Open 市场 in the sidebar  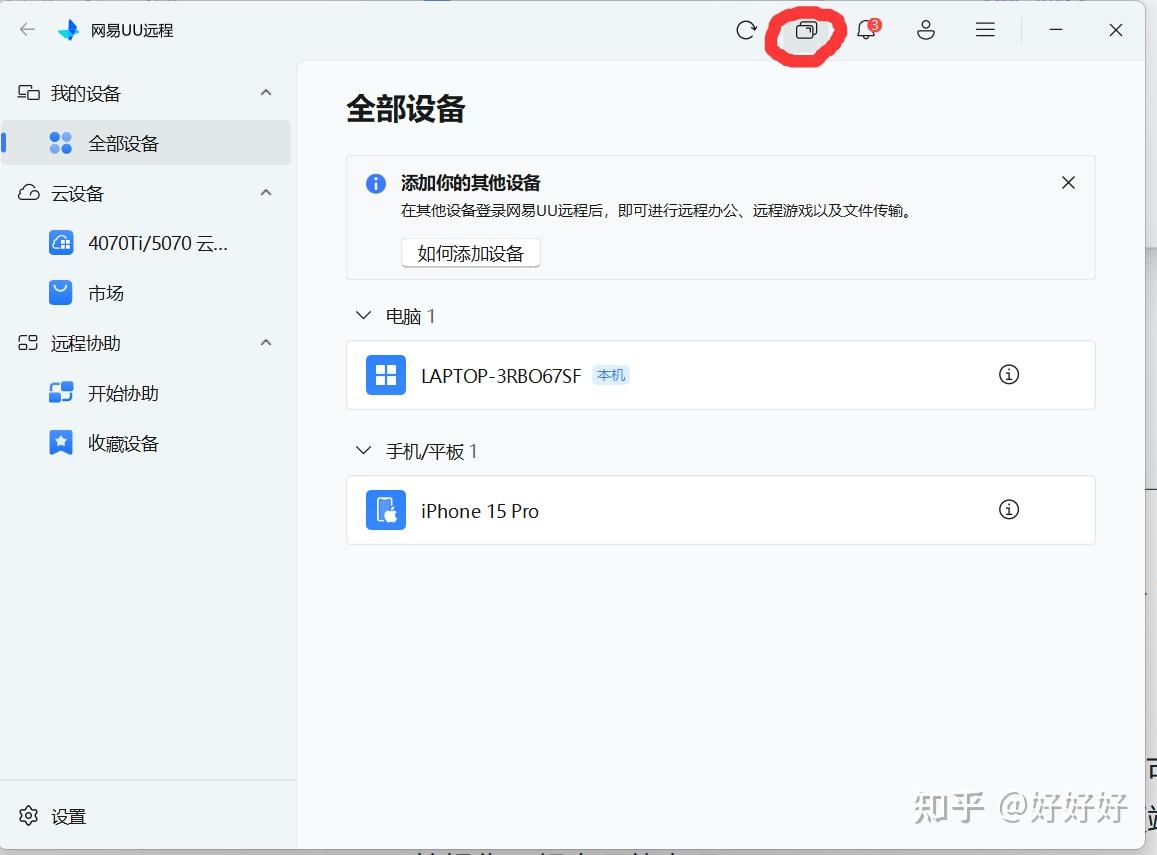pyautogui.click(x=146, y=293)
